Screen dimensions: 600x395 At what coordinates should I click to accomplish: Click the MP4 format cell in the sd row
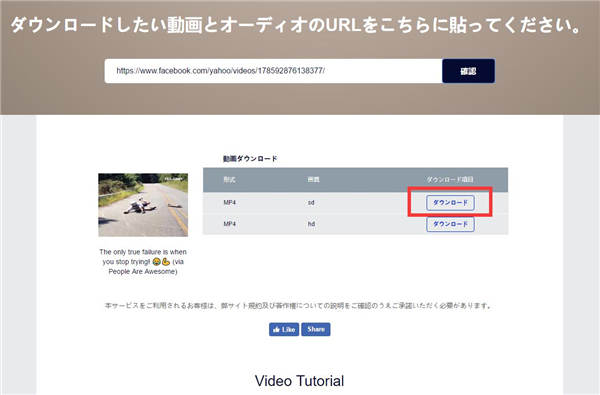(x=230, y=202)
